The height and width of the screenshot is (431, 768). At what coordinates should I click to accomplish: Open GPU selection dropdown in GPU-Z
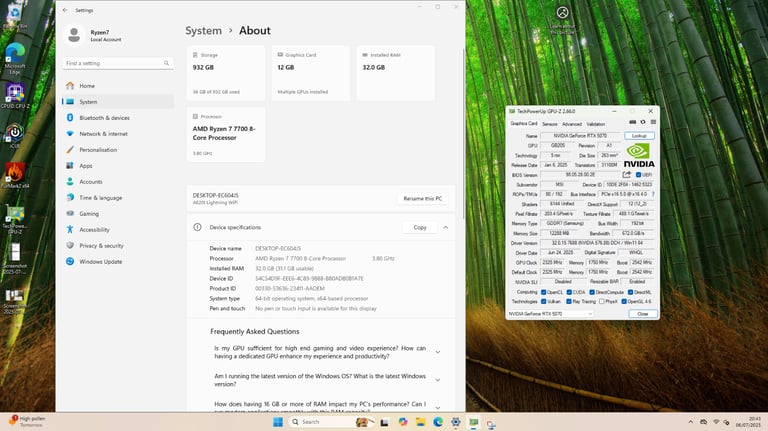(x=550, y=313)
